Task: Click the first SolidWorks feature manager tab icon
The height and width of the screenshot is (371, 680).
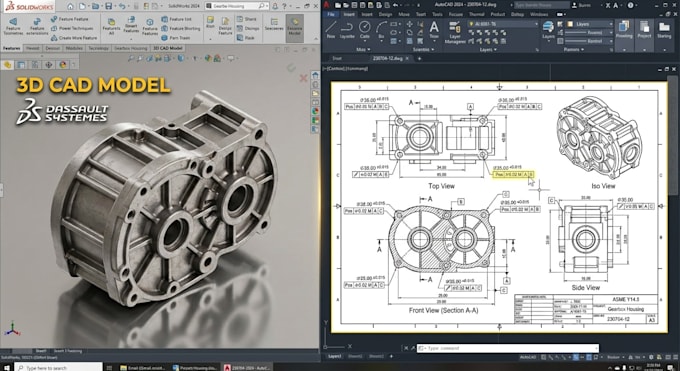Action: pos(7,65)
